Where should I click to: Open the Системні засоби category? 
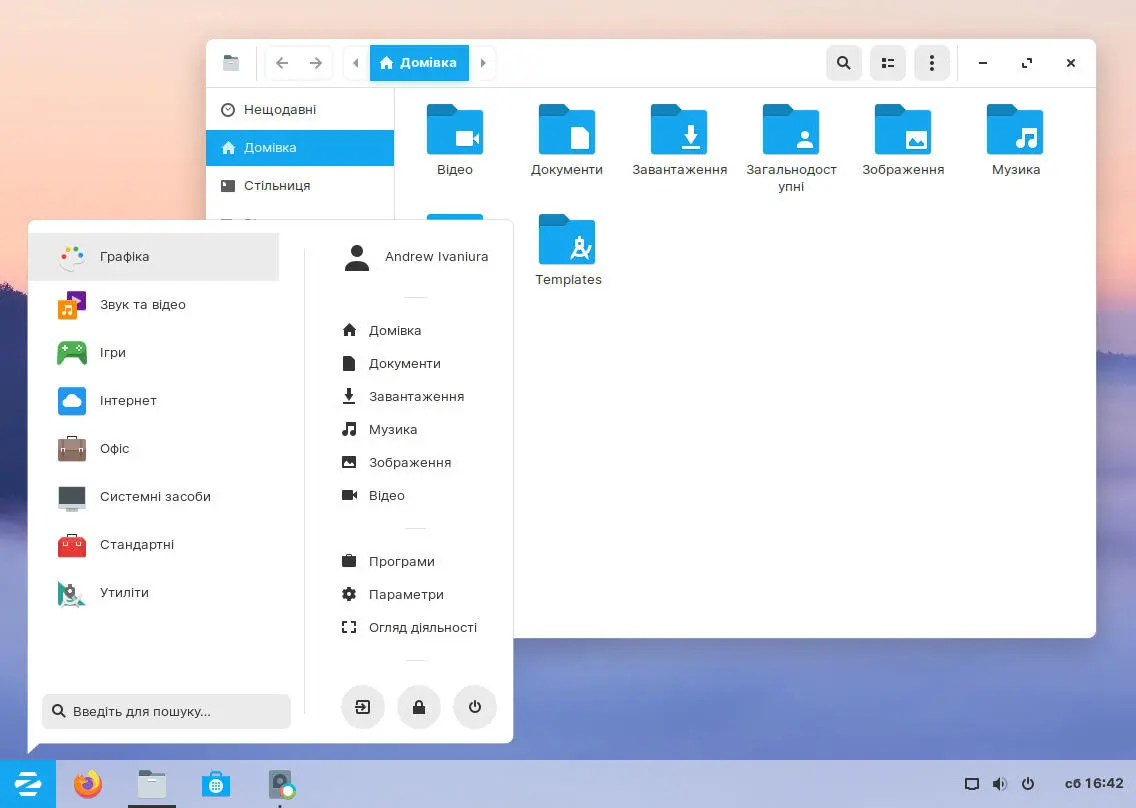coord(154,496)
